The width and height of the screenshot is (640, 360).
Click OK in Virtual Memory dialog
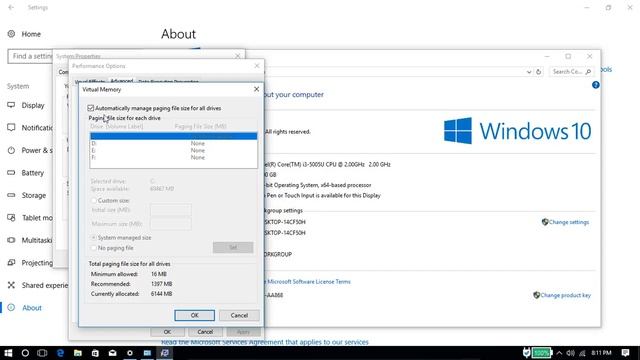[194, 315]
